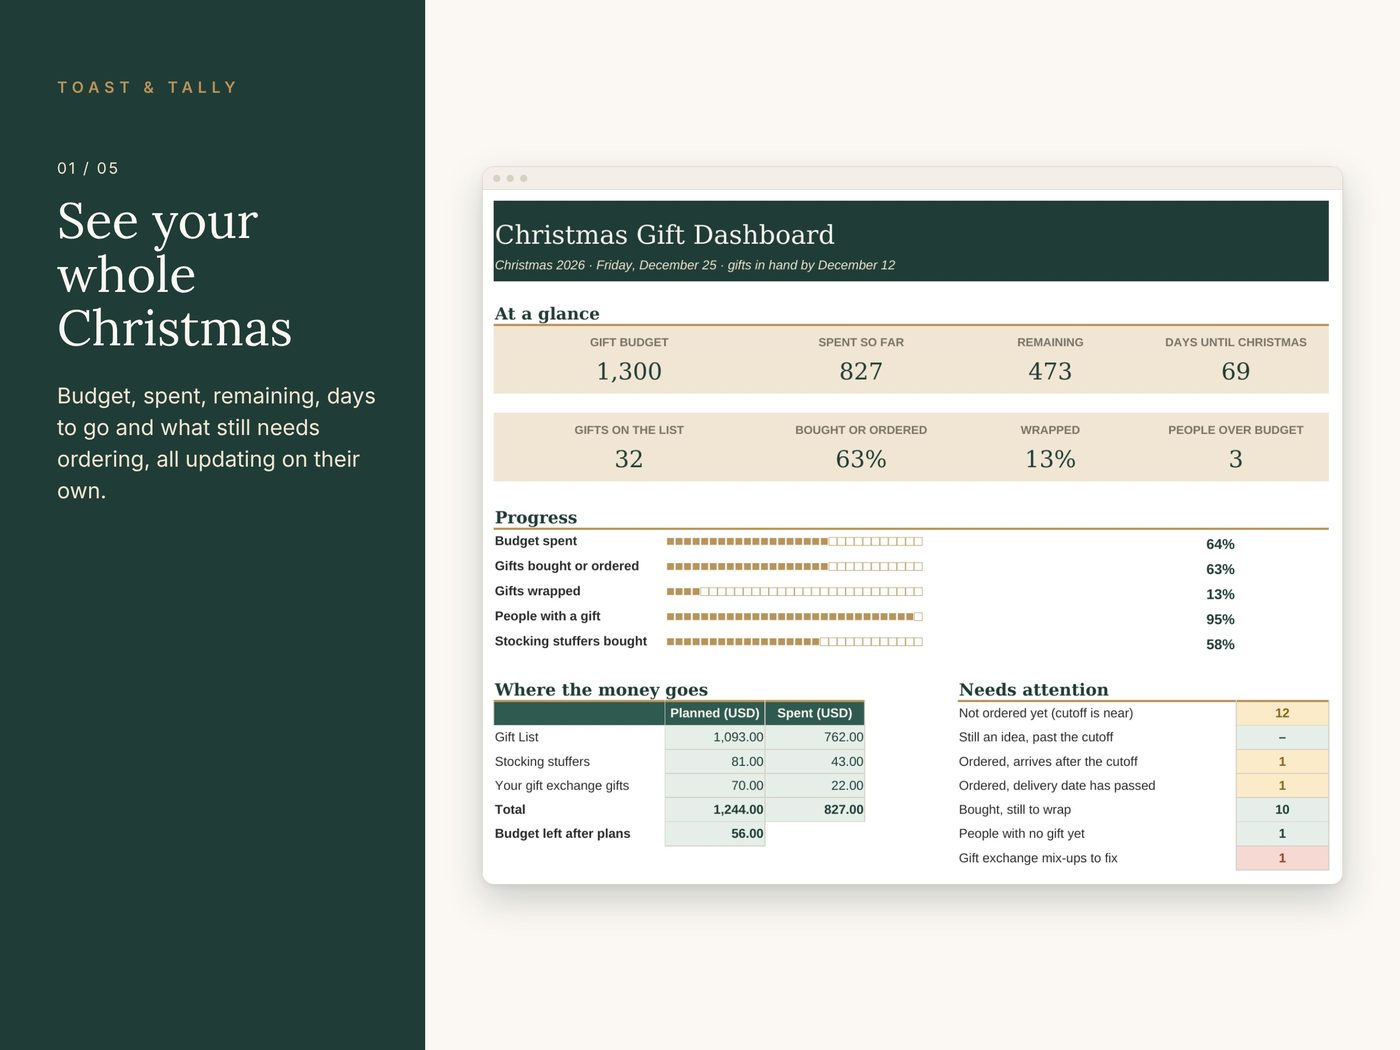The image size is (1400, 1050).
Task: Select the 95% people with a gift percentage
Action: [1220, 619]
